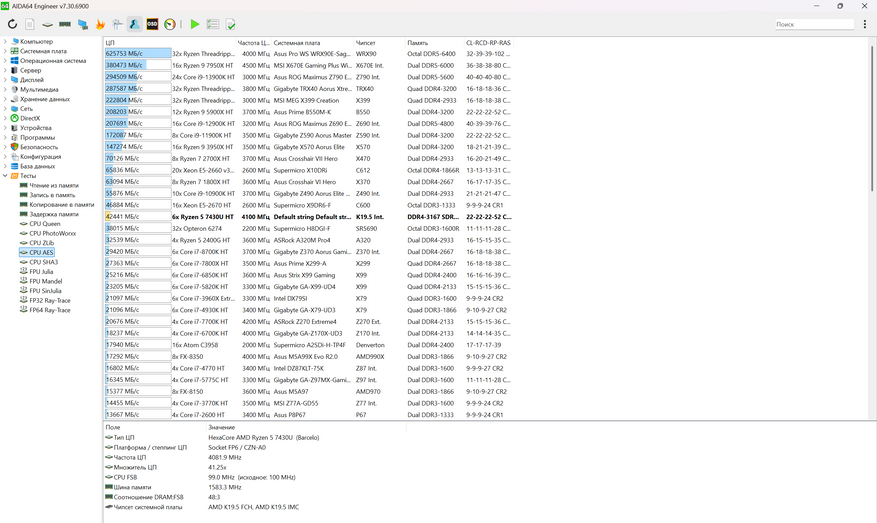Open Копирование в памяти test
Image resolution: width=877 pixels, height=523 pixels.
pyautogui.click(x=62, y=204)
